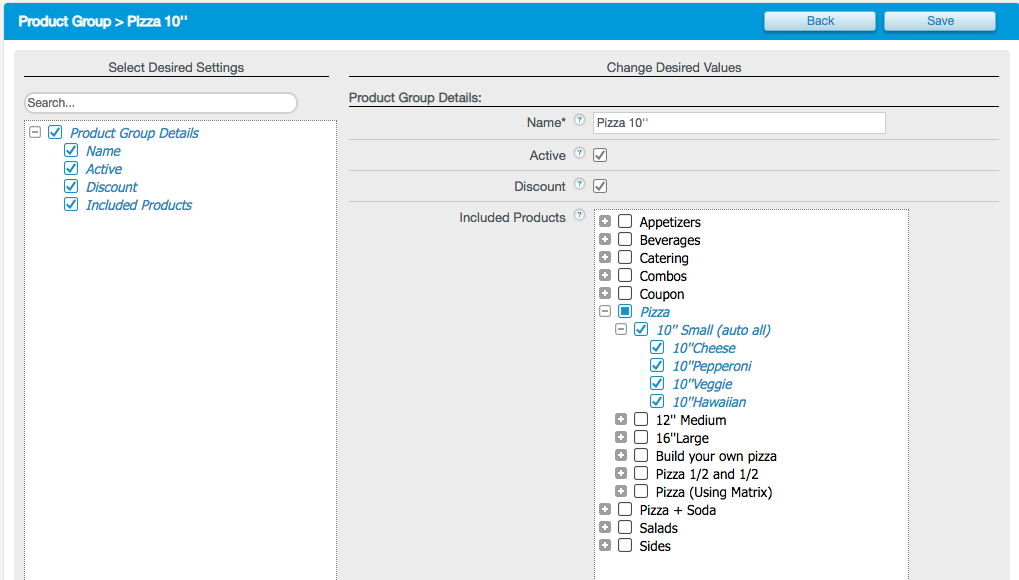
Task: Uncheck the Active checkbox in Product Group Details
Action: pyautogui.click(x=600, y=155)
